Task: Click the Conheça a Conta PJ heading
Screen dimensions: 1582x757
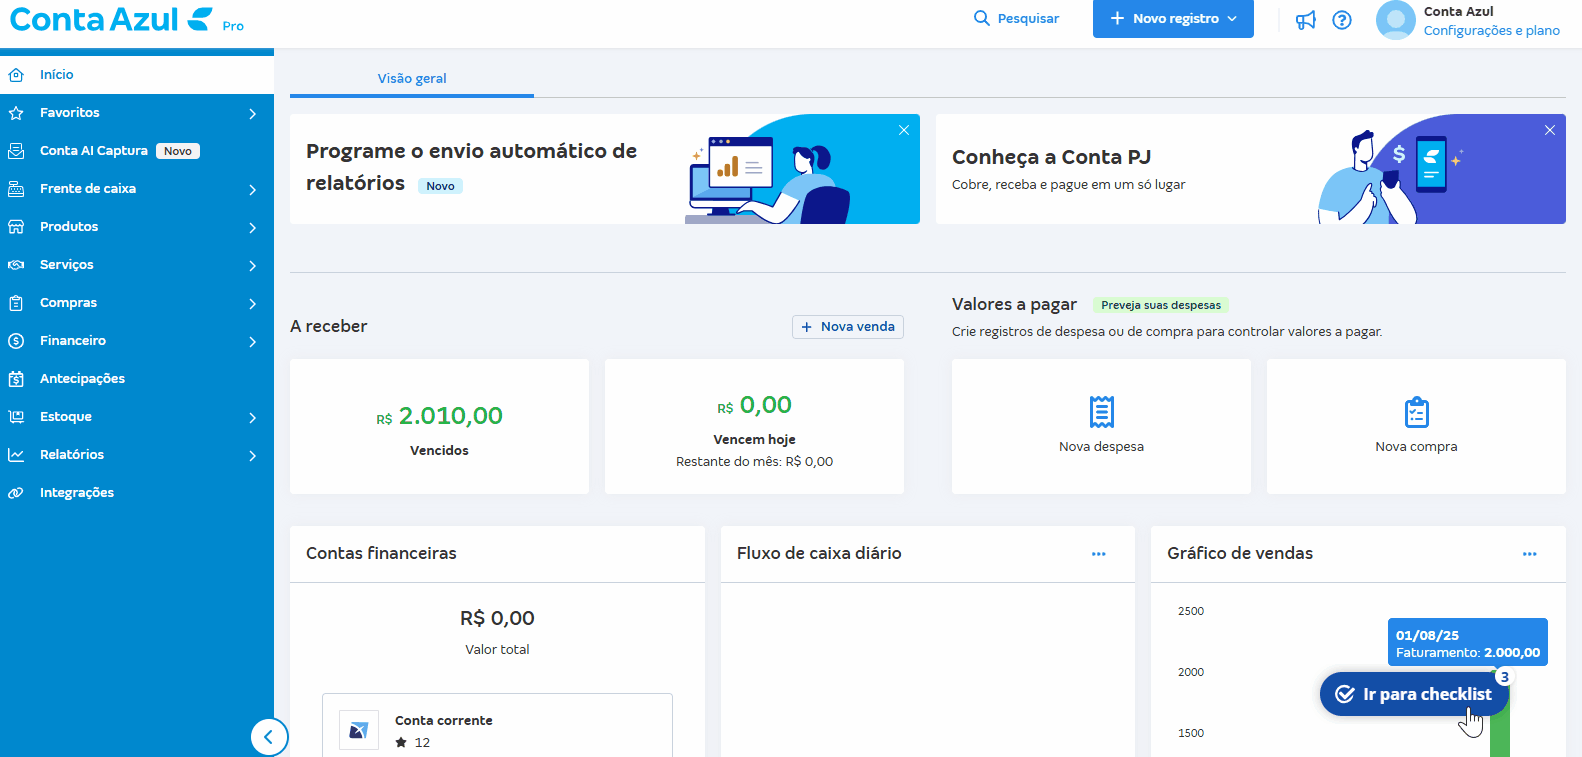Action: pyautogui.click(x=1051, y=157)
